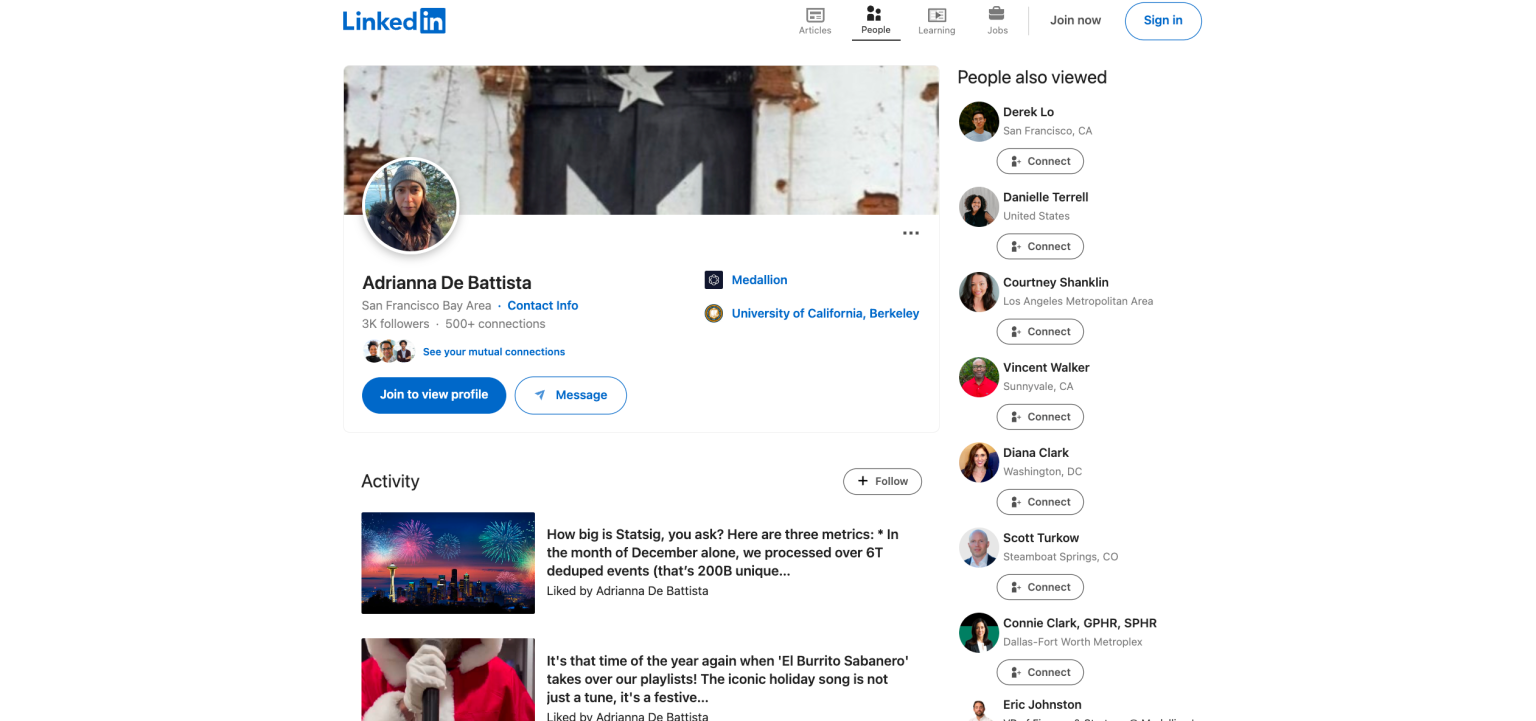Open See your mutual connections link
1536x721 pixels.
[x=493, y=351]
